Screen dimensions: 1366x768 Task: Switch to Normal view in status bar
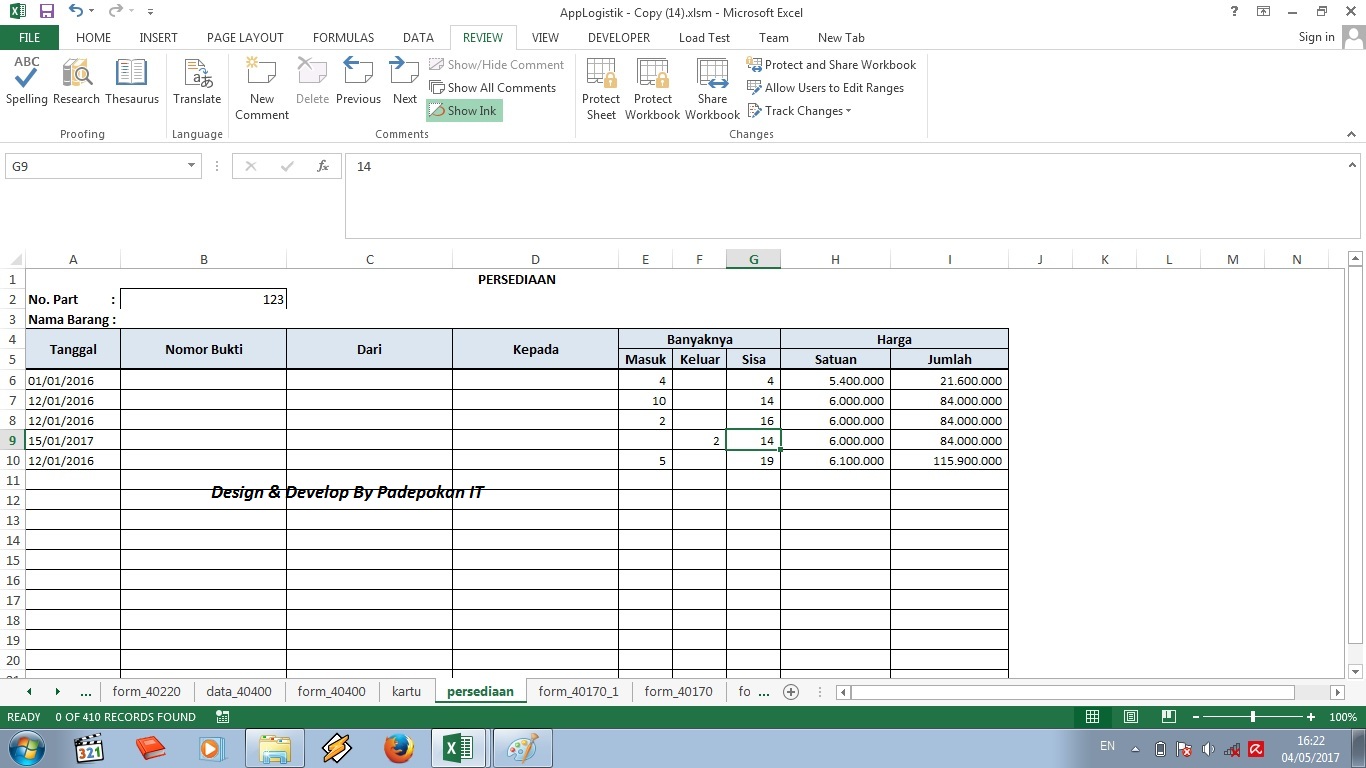pyautogui.click(x=1093, y=717)
